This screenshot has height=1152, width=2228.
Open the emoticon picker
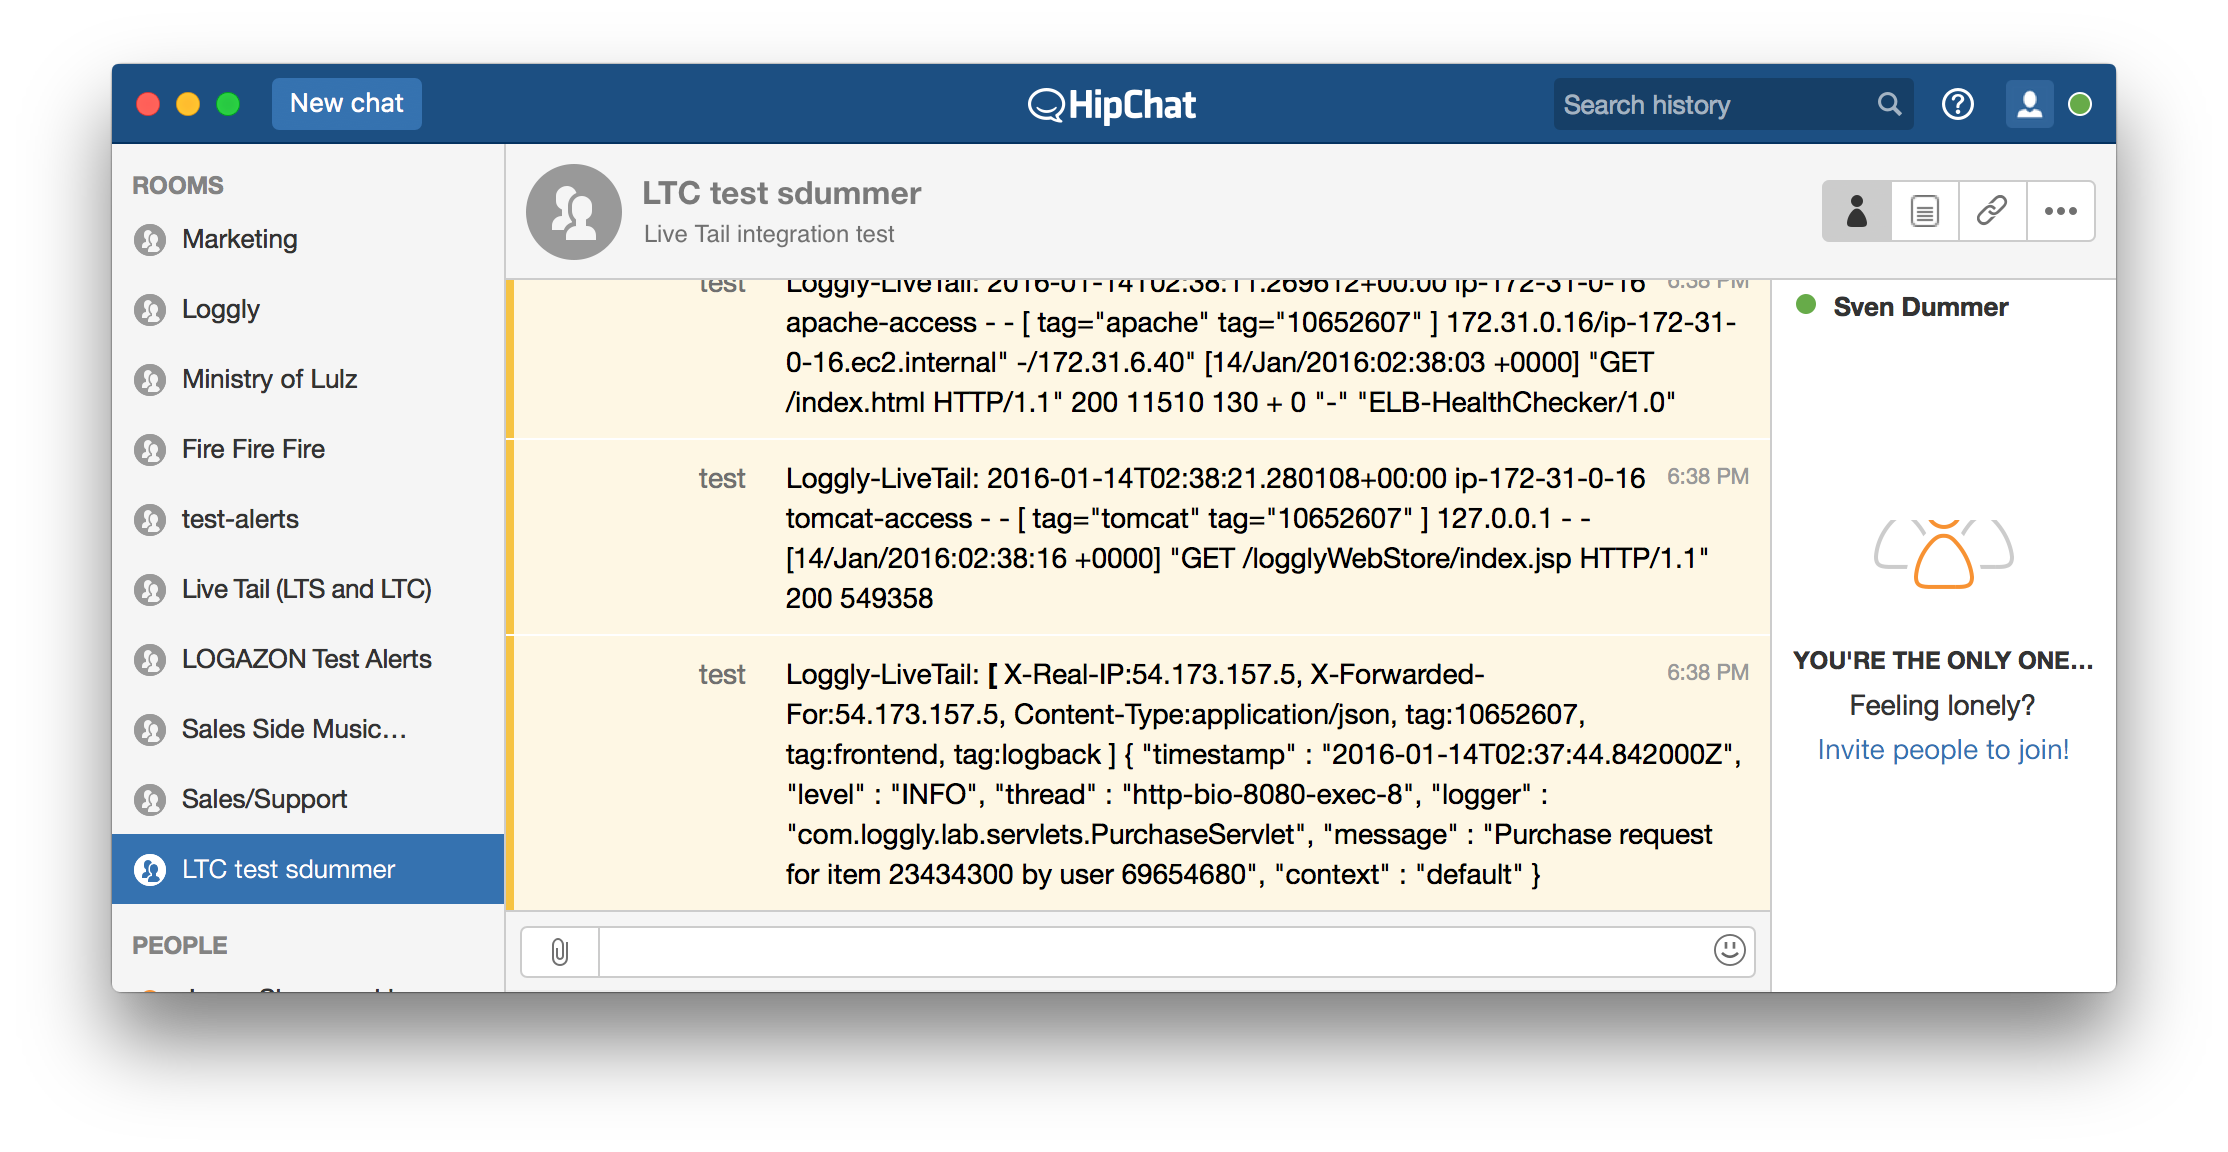point(1729,950)
